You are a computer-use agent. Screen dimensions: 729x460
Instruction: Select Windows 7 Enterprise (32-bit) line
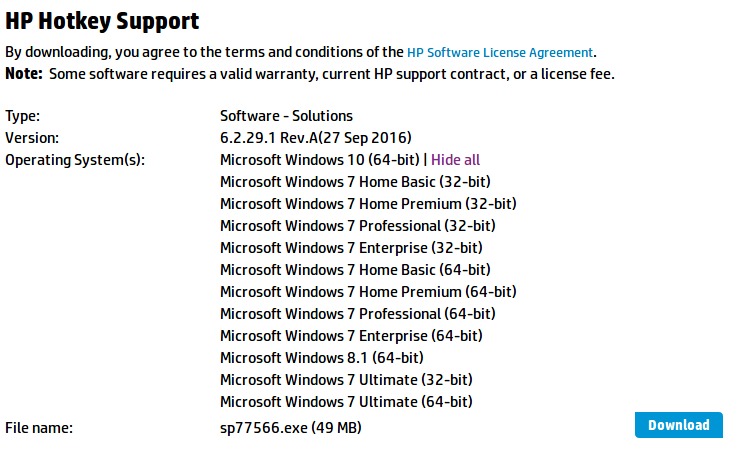351,248
